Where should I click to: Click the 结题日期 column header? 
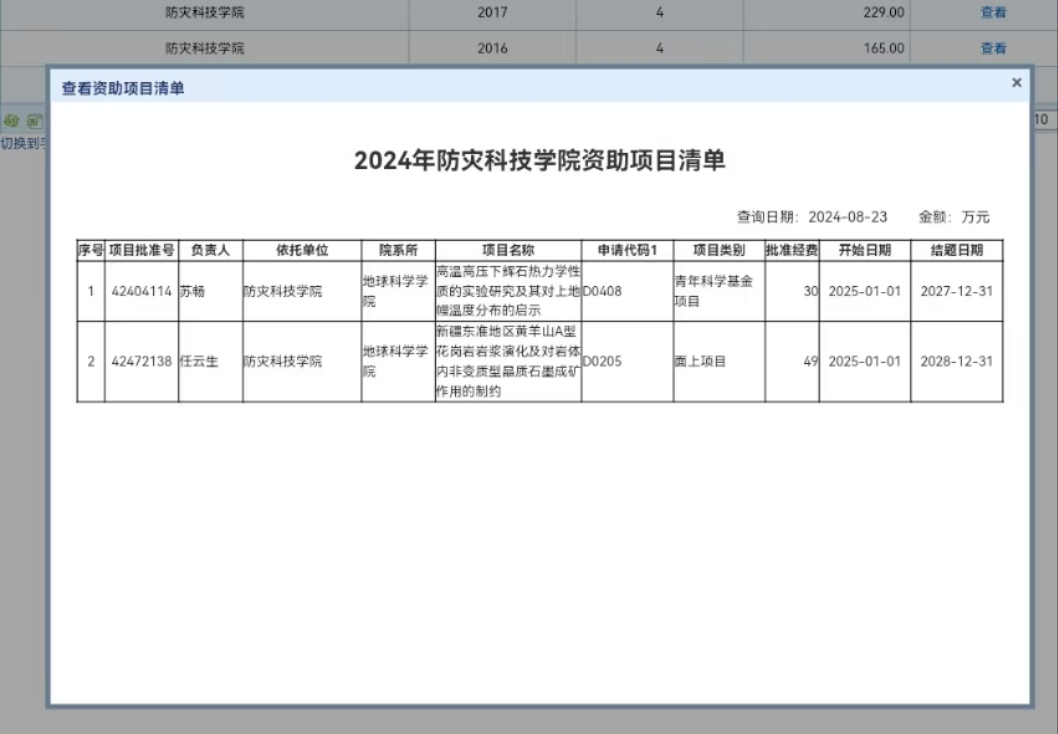point(956,250)
